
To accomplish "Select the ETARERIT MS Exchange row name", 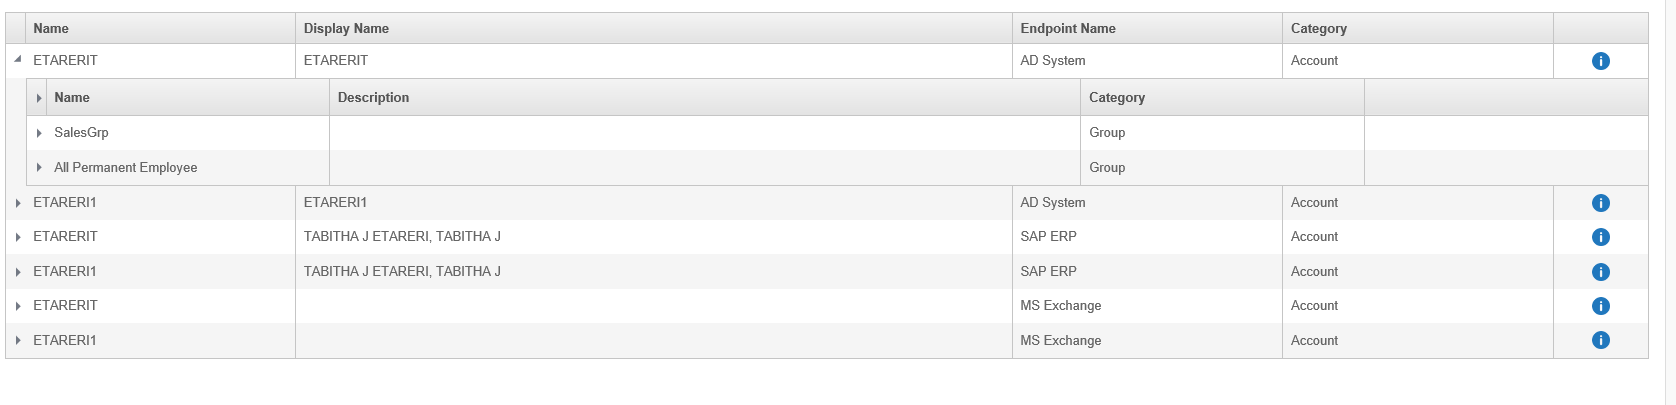I will (x=65, y=305).
